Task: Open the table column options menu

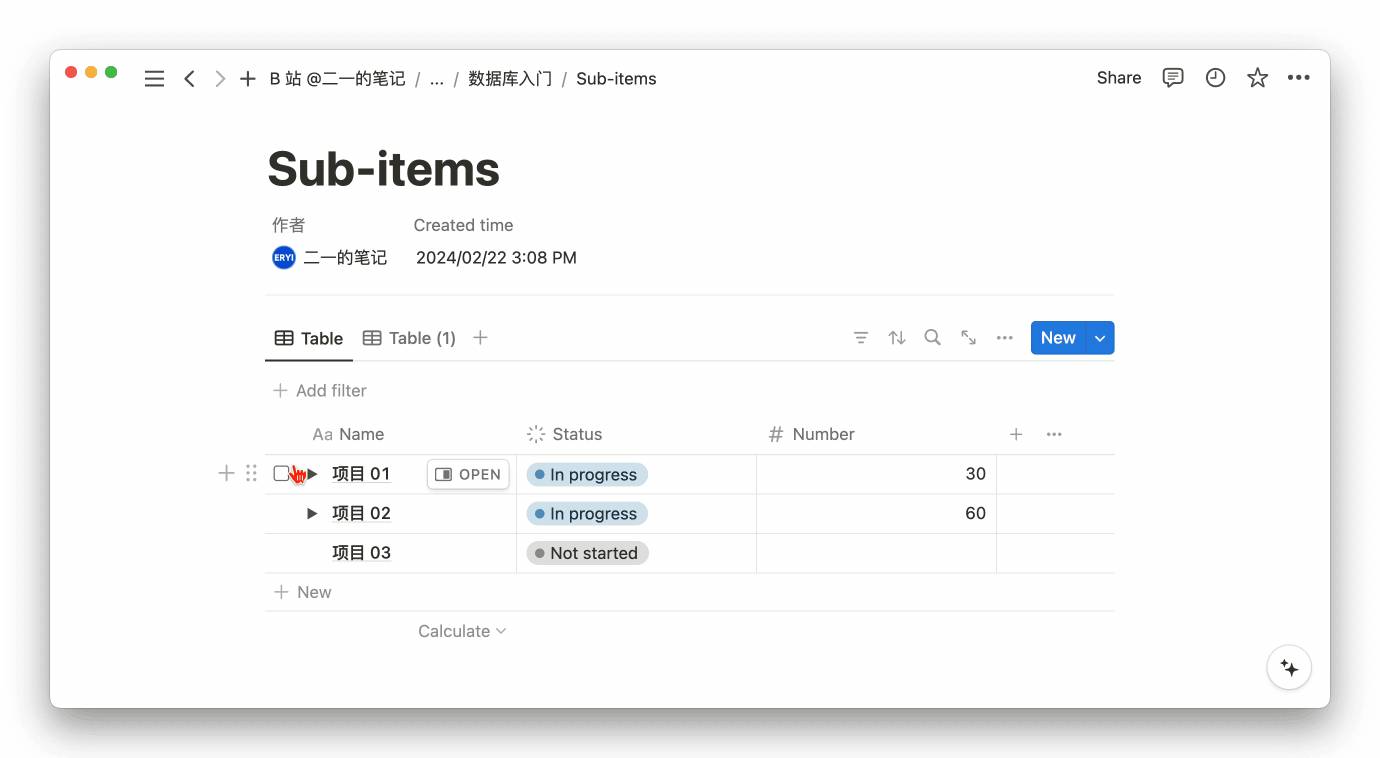Action: [1054, 434]
